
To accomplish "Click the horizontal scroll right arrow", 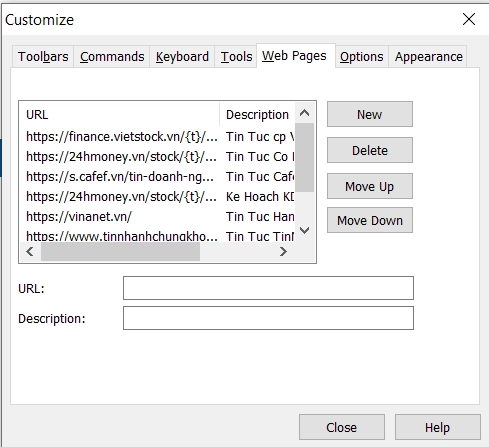I will click(283, 252).
